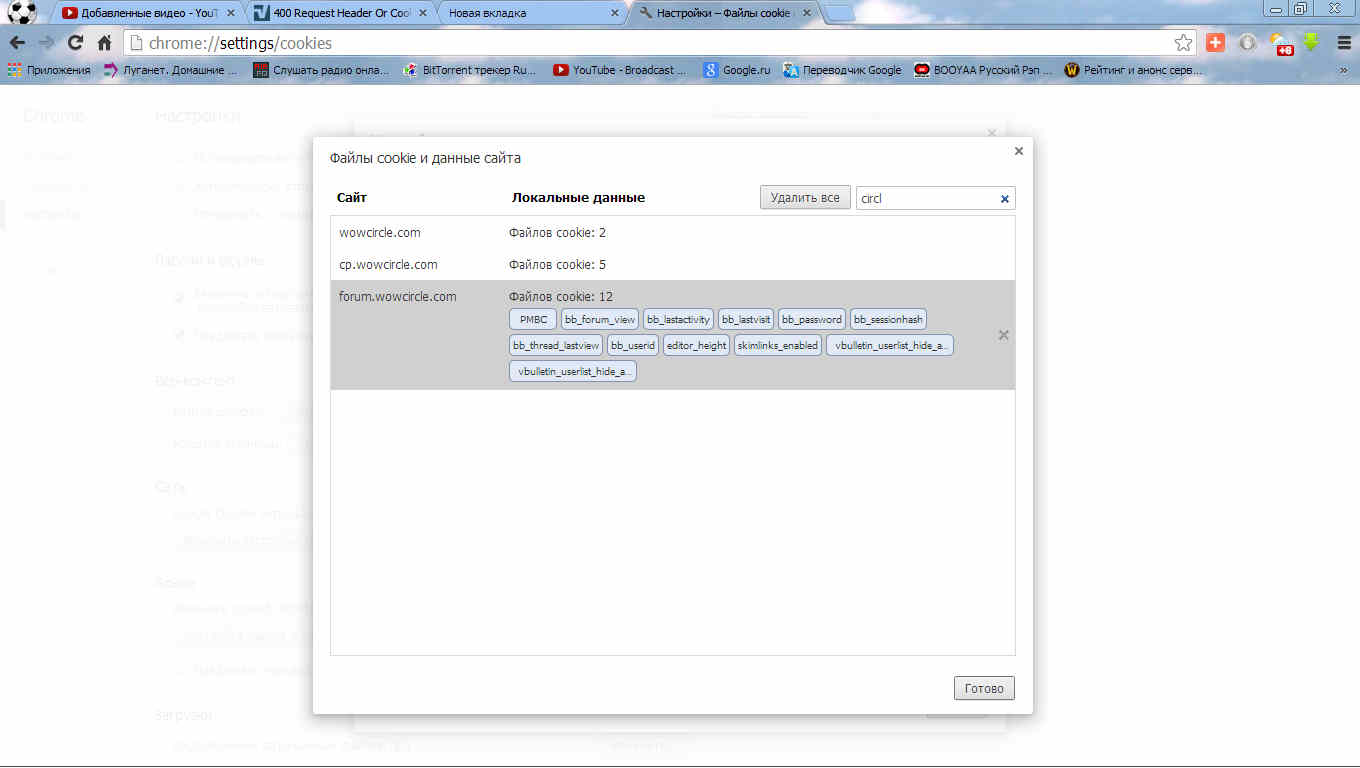Viewport: 1360px width, 768px height.
Task: Reload the current page
Action: 75,43
